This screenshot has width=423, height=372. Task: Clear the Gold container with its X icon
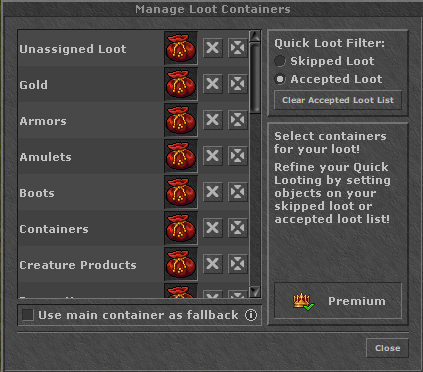[x=213, y=84]
